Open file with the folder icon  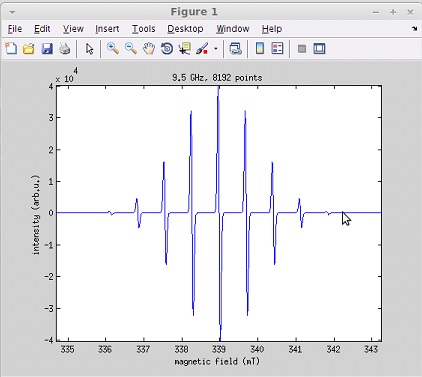[x=29, y=49]
